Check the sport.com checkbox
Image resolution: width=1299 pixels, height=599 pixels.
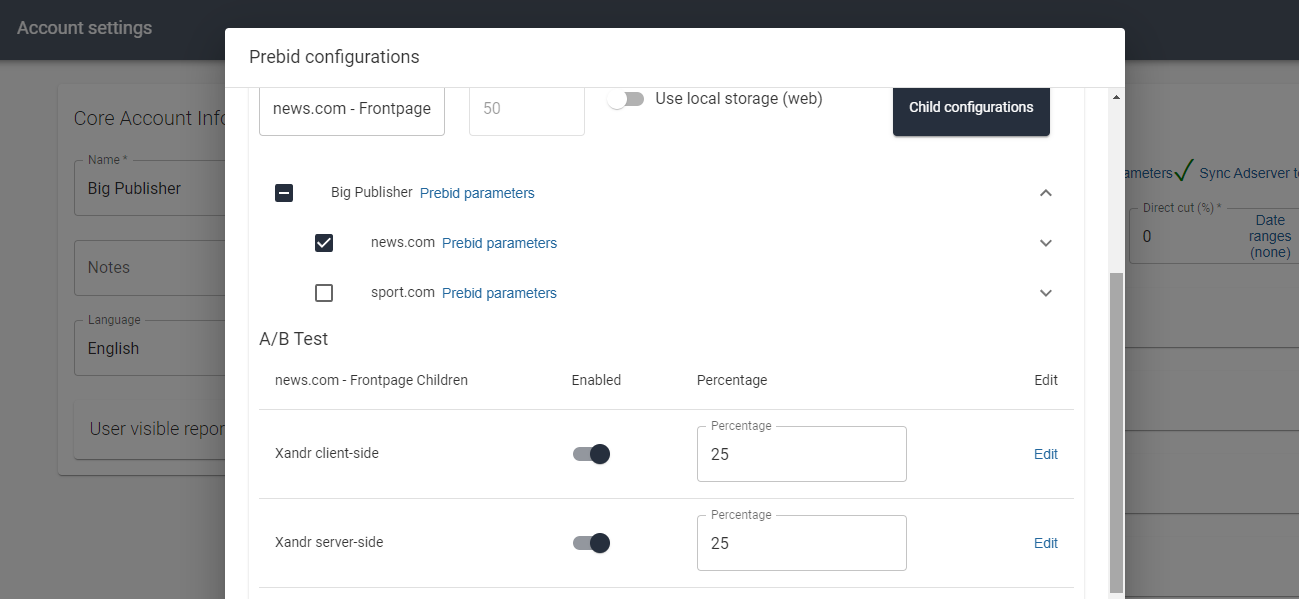324,293
